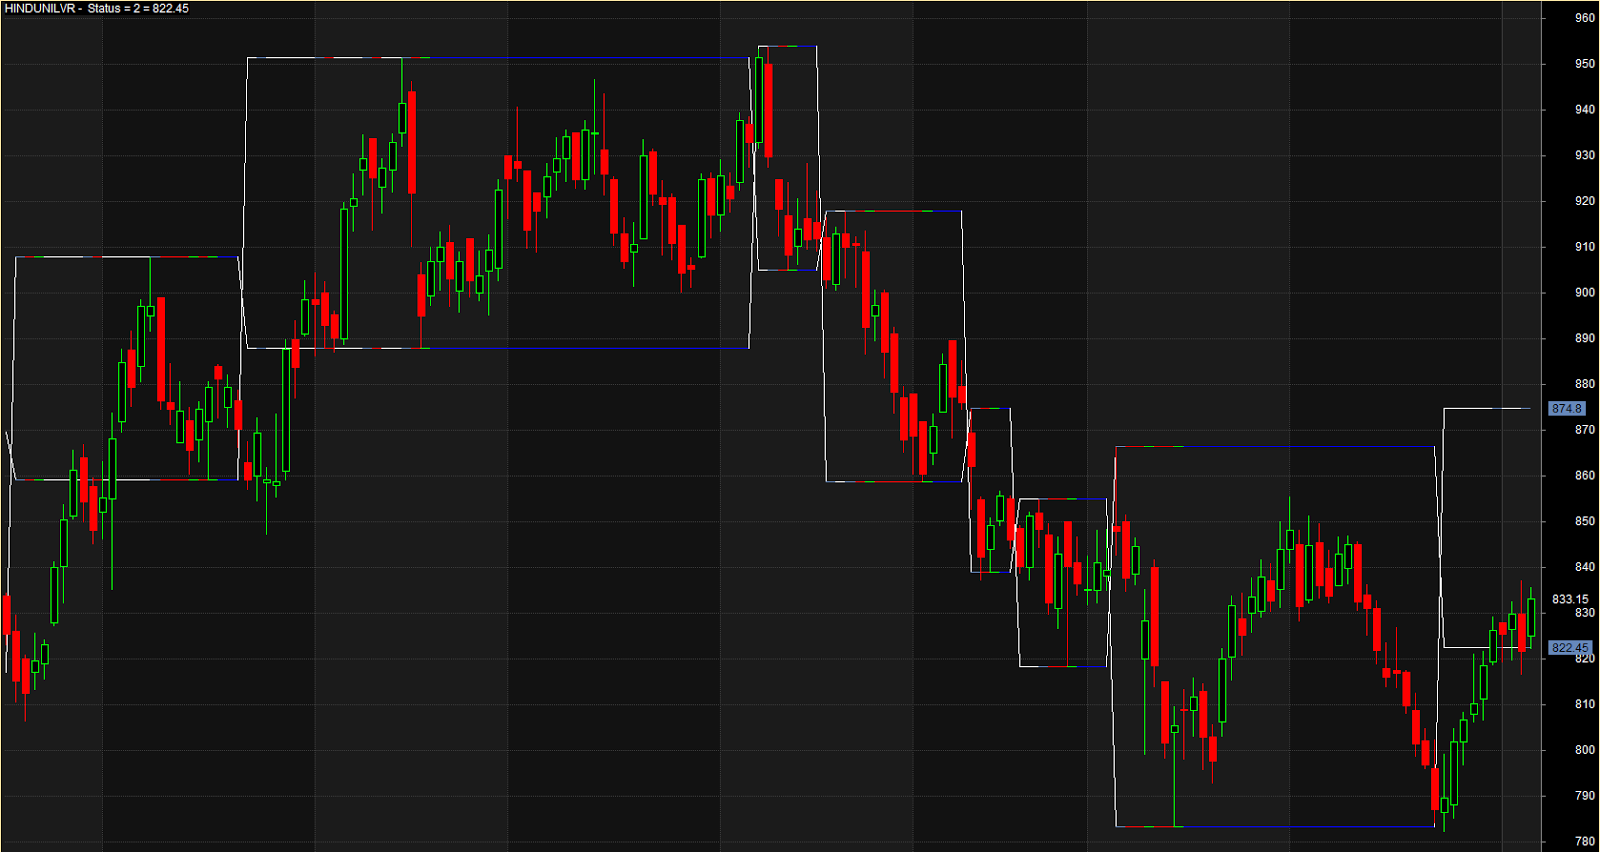Click the 900 price axis label
Screen dimensions: 1600x852
coord(1585,293)
